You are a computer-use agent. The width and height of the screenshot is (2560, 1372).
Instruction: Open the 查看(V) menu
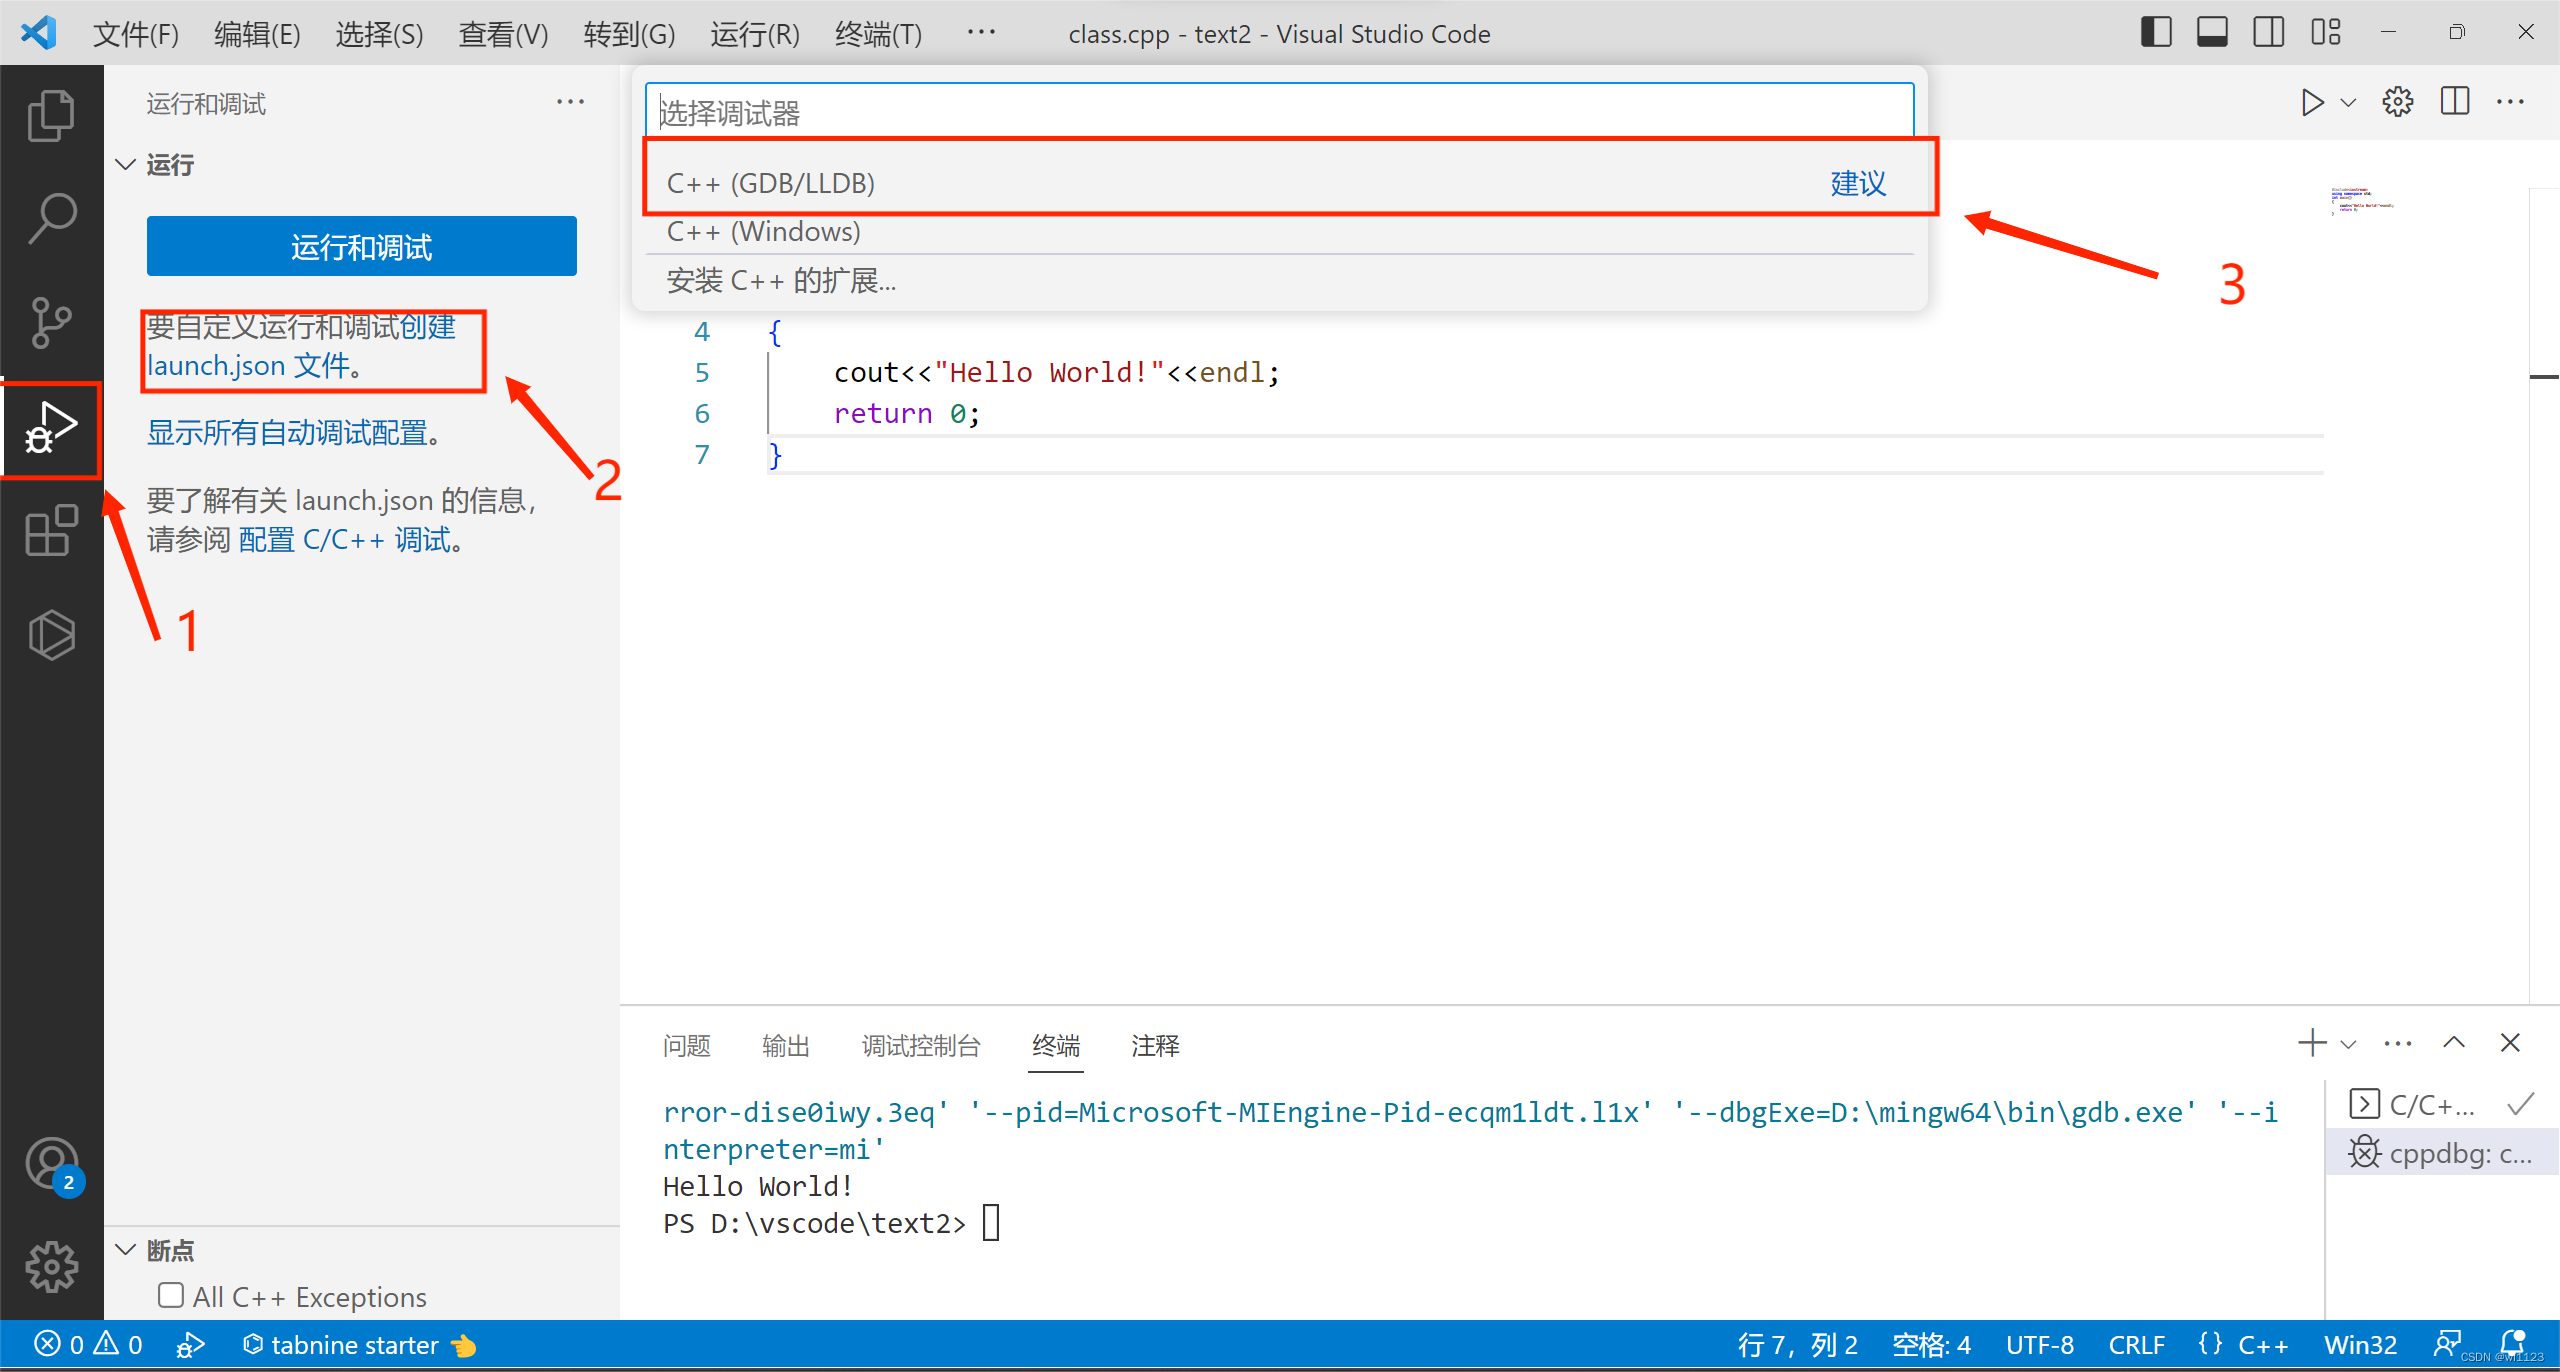coord(503,34)
